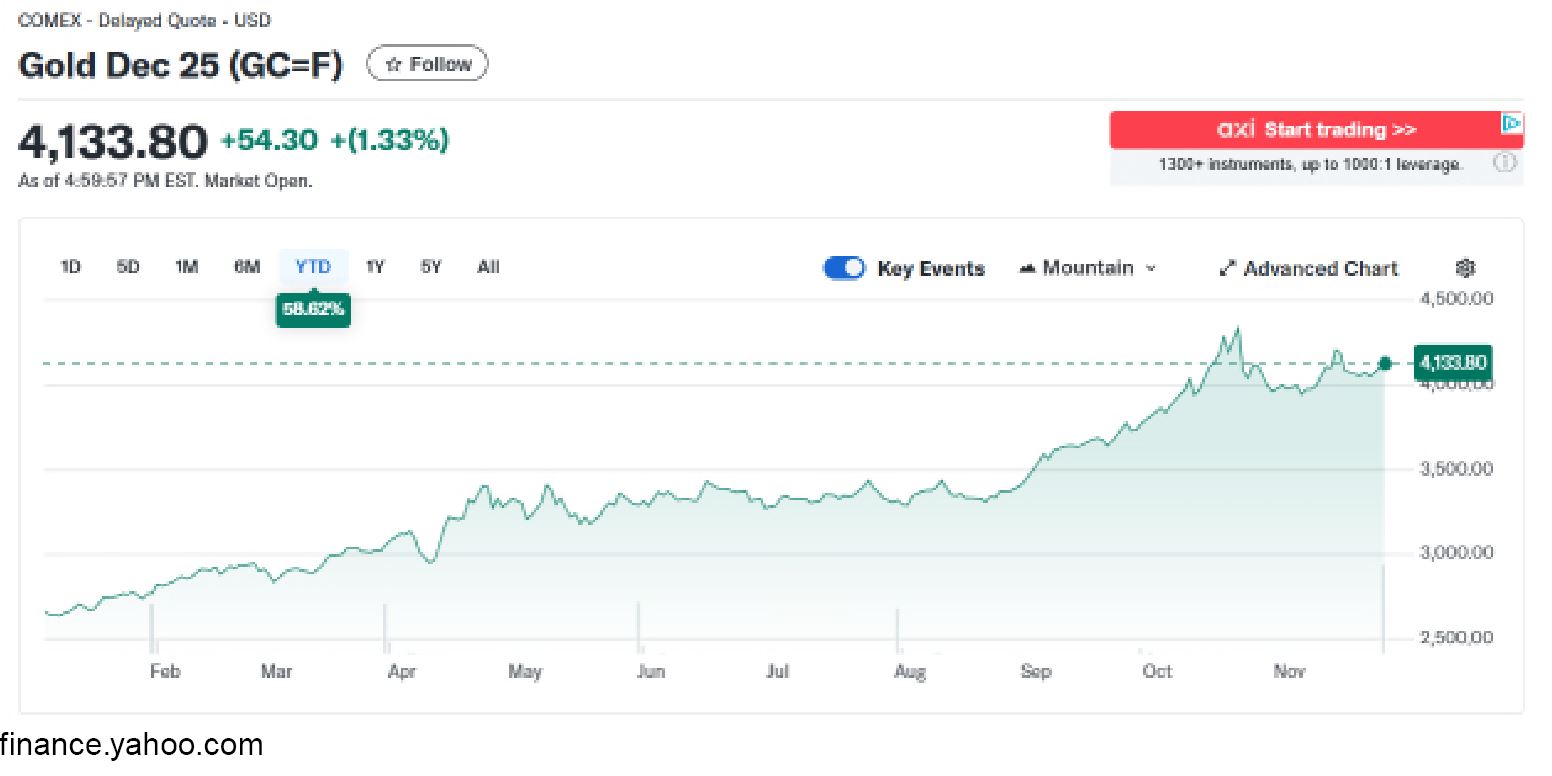Screen dimensions: 1552x776
Task: Show the All time range
Action: coord(488,267)
